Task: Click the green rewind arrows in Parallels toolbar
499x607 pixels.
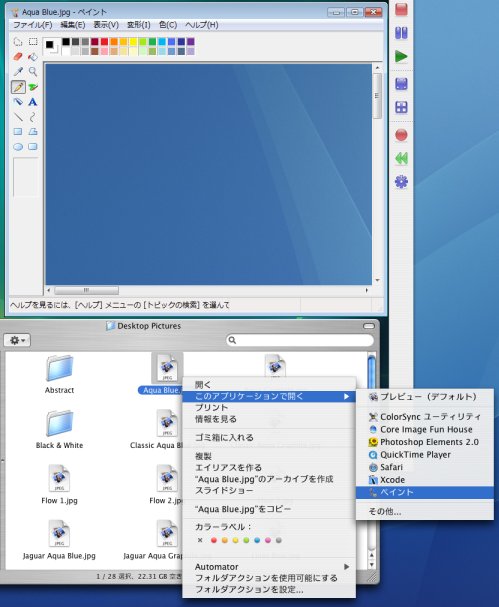Action: click(401, 158)
